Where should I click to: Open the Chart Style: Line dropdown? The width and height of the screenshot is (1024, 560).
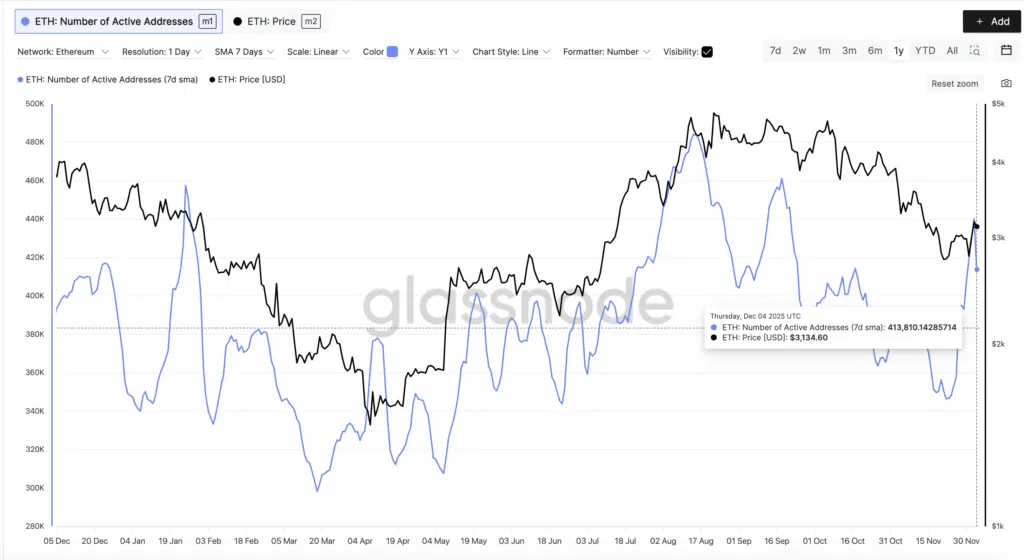(x=511, y=52)
